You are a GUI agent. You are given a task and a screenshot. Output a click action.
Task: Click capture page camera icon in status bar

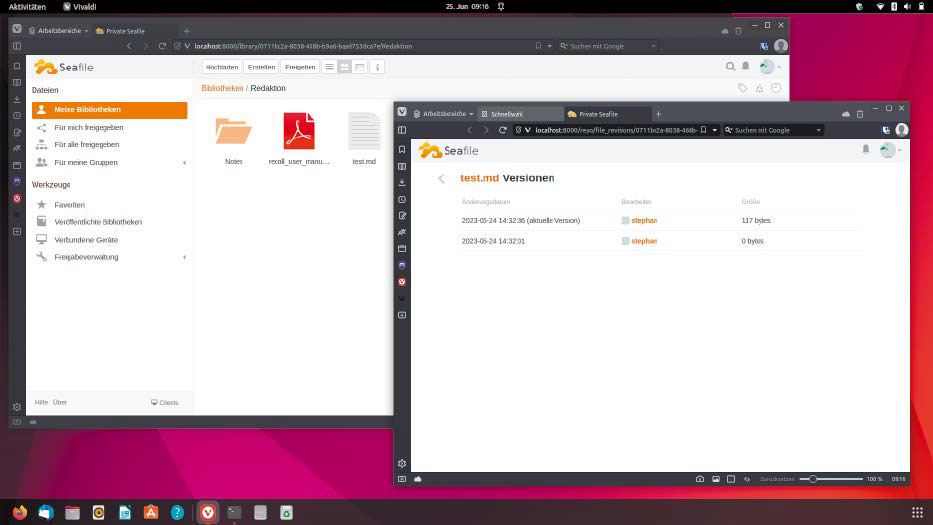pos(700,479)
